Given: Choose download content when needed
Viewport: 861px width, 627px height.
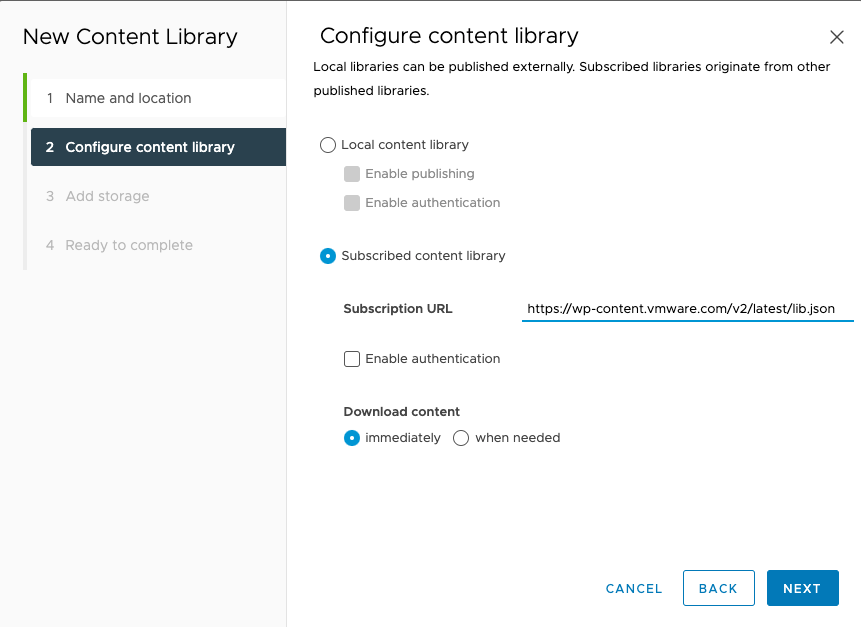Looking at the screenshot, I should pyautogui.click(x=461, y=438).
